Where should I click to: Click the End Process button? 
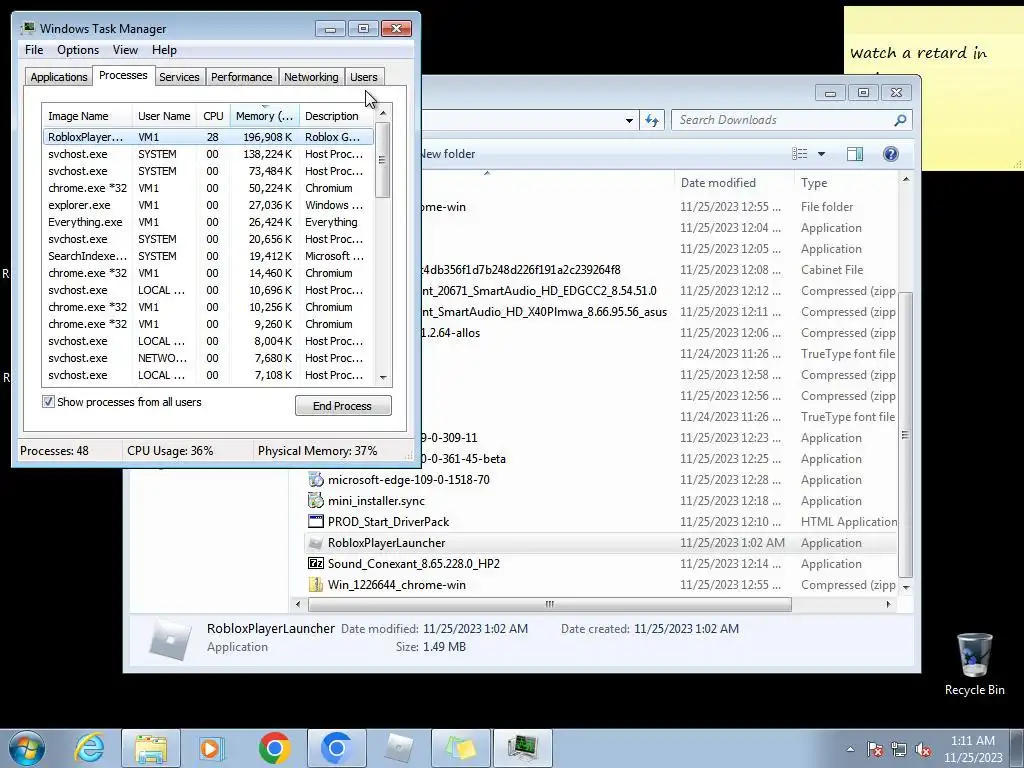click(x=343, y=406)
